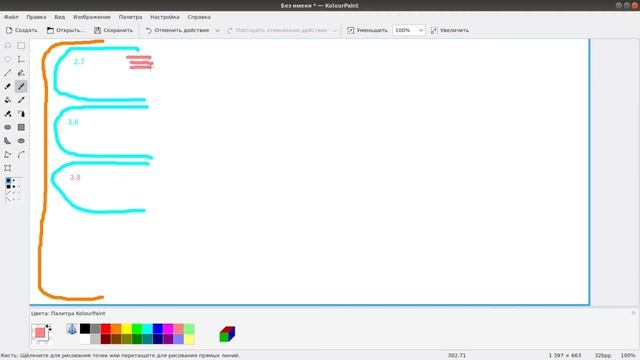Open color similarity RGB cube
This screenshot has width=640, height=360.
(227, 334)
